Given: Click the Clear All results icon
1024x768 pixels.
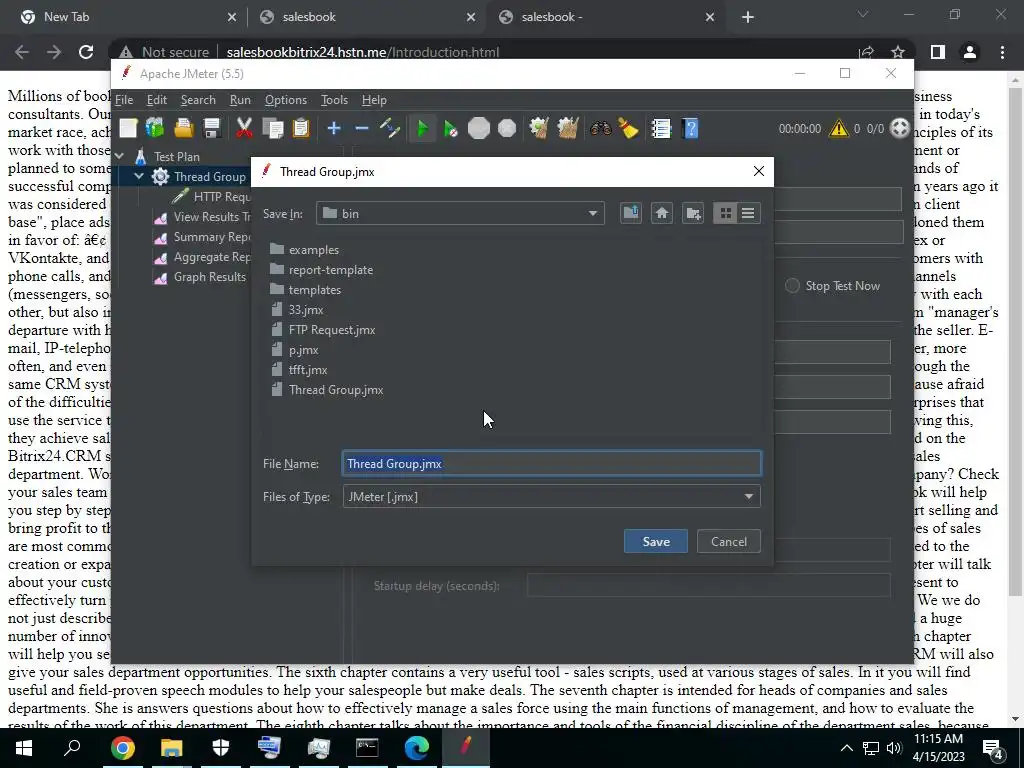Looking at the screenshot, I should 568,129.
